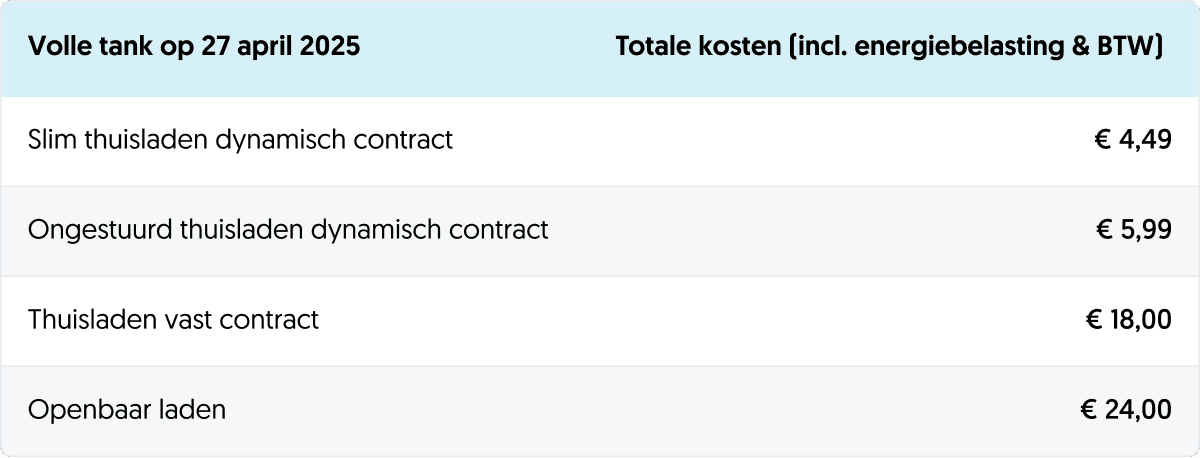This screenshot has width=1200, height=458.
Task: Click the € 18,00 price
Action: coord(1127,320)
